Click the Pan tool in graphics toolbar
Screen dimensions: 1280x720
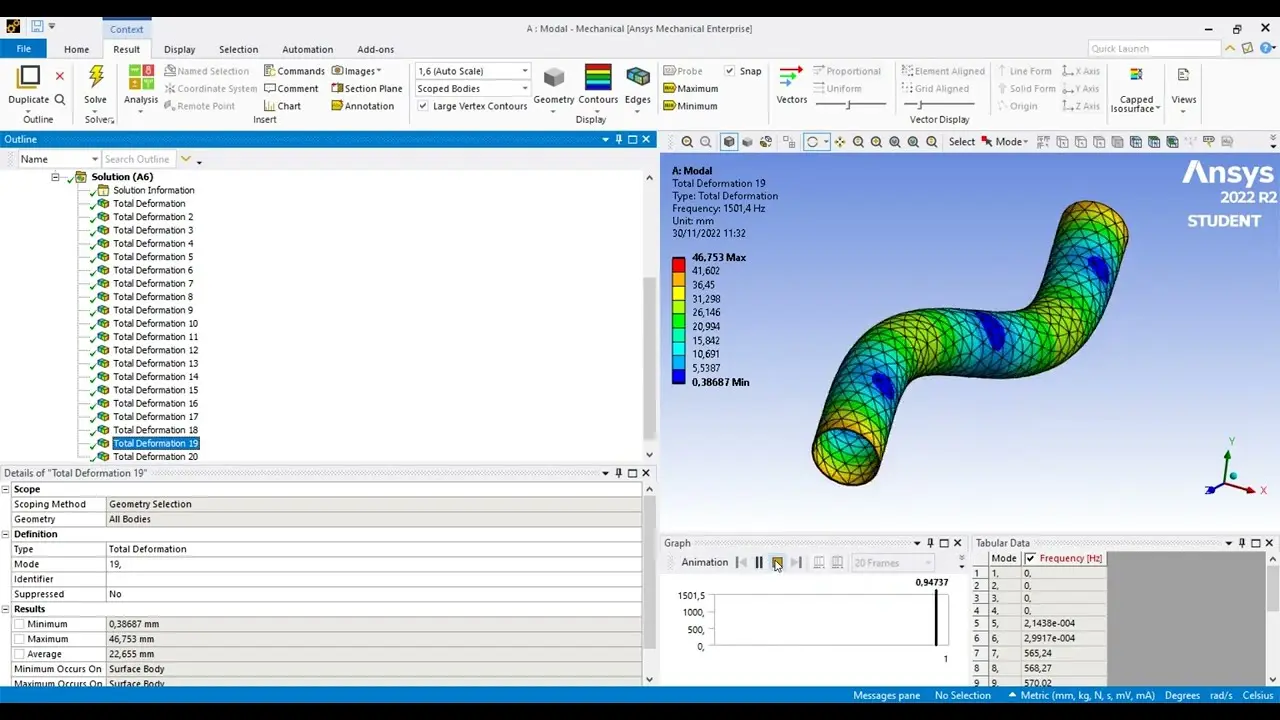click(x=839, y=142)
